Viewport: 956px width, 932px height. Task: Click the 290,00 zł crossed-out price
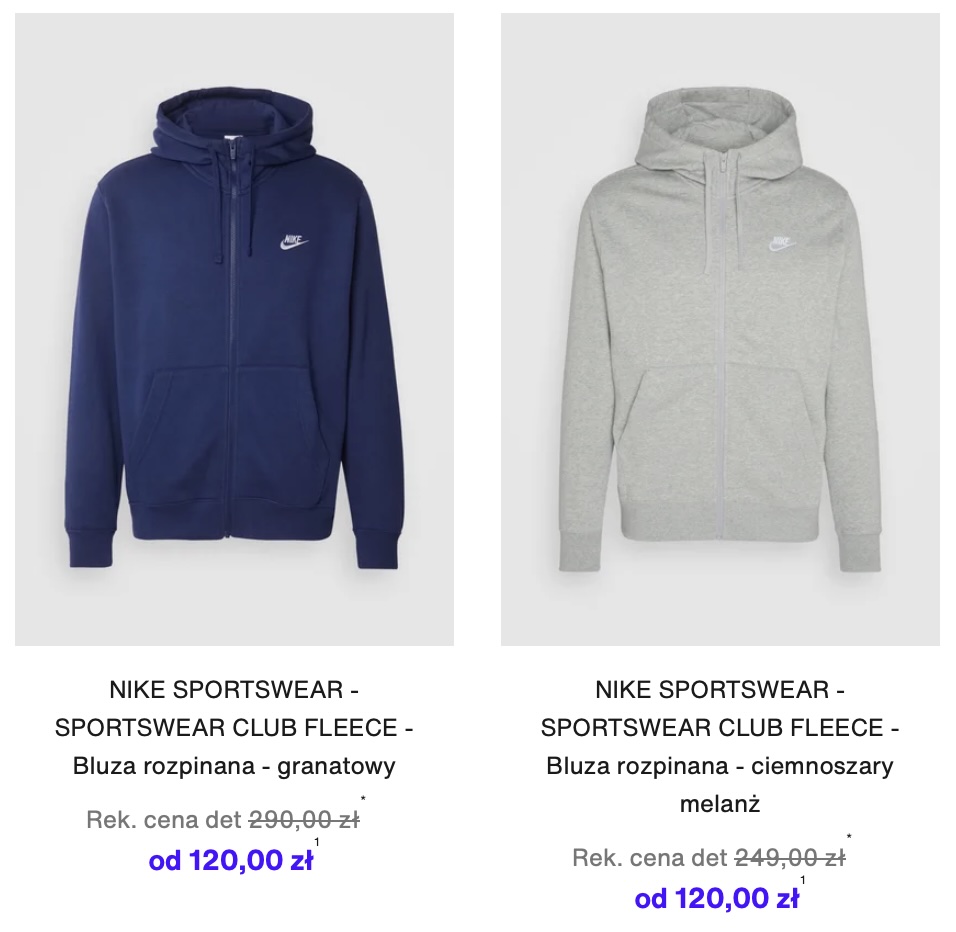(x=304, y=820)
